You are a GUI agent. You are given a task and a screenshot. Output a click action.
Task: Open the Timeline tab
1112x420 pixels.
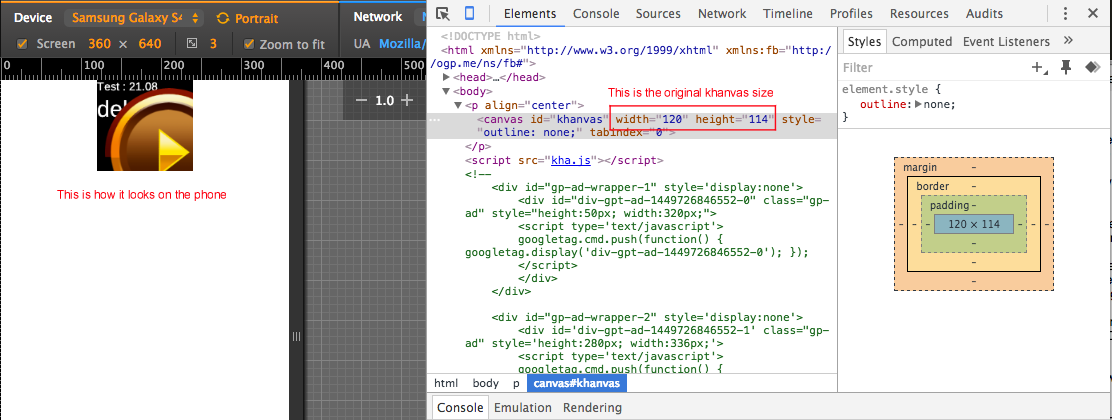pyautogui.click(x=788, y=13)
